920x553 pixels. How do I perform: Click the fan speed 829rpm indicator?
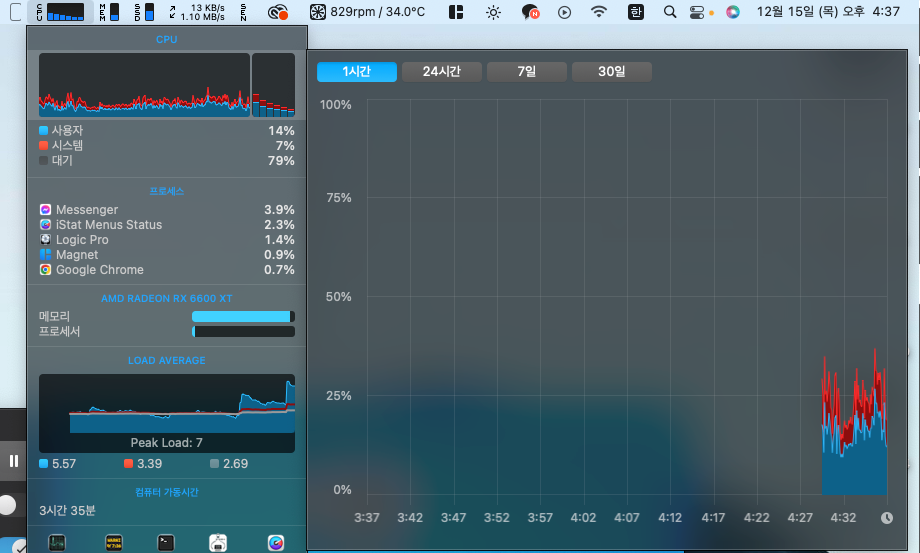click(x=367, y=12)
